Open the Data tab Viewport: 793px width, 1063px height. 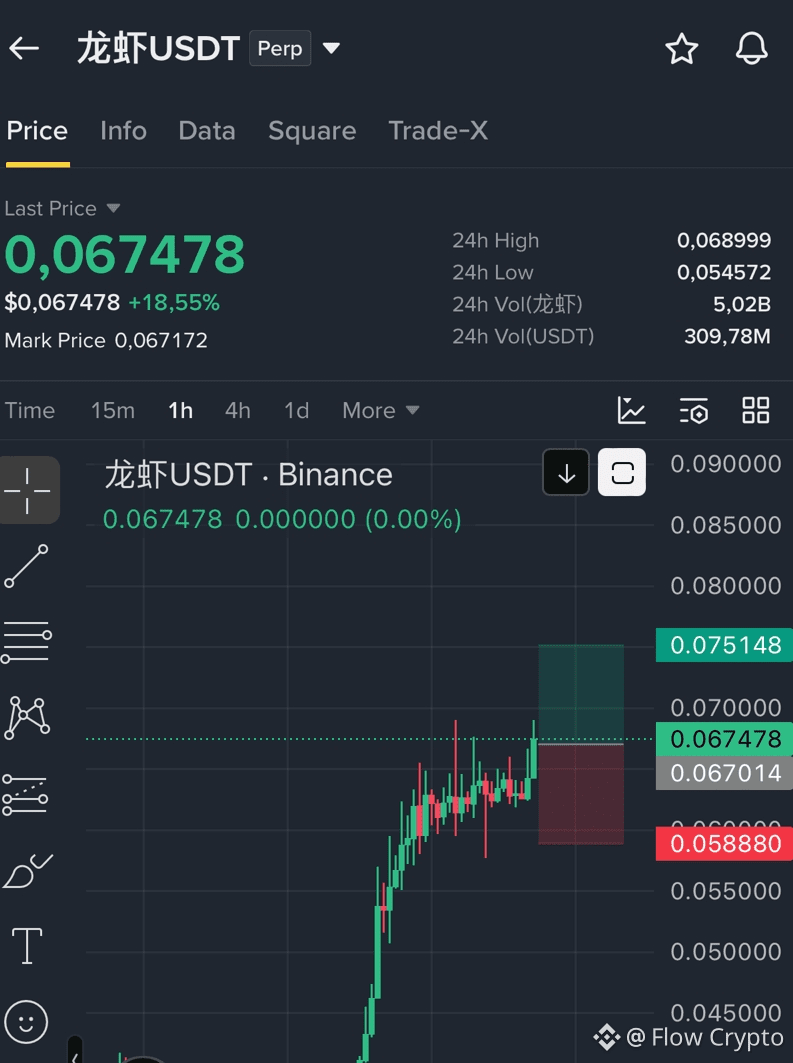207,131
